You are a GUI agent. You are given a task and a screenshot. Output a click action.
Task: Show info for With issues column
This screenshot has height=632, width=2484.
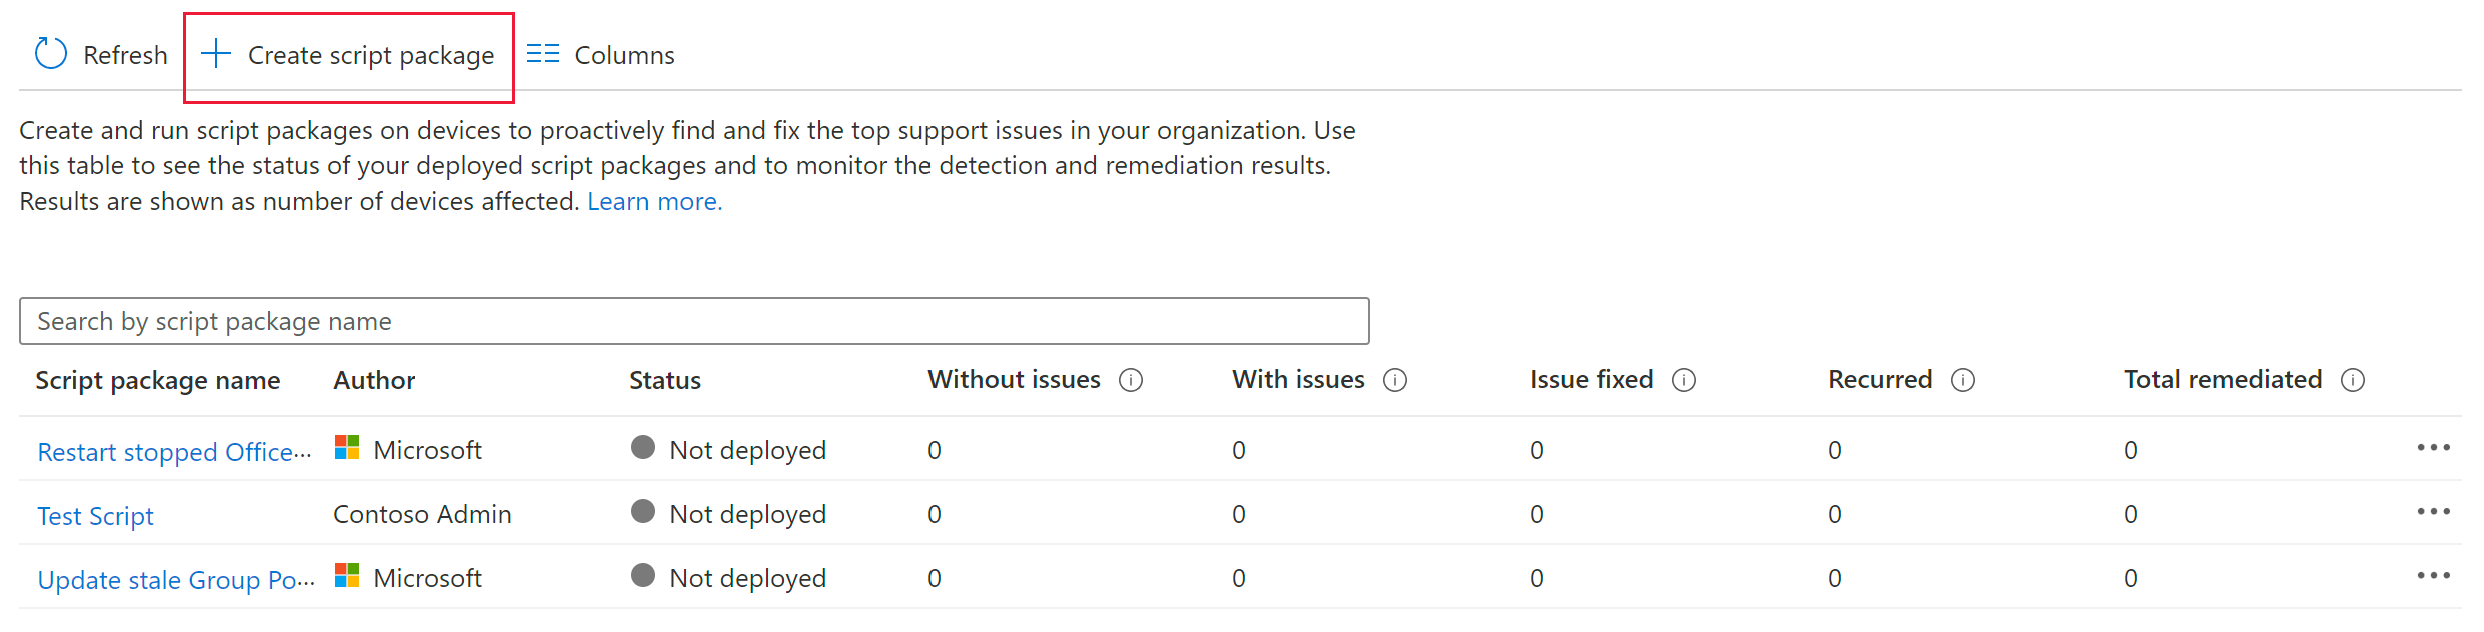pyautogui.click(x=1395, y=380)
